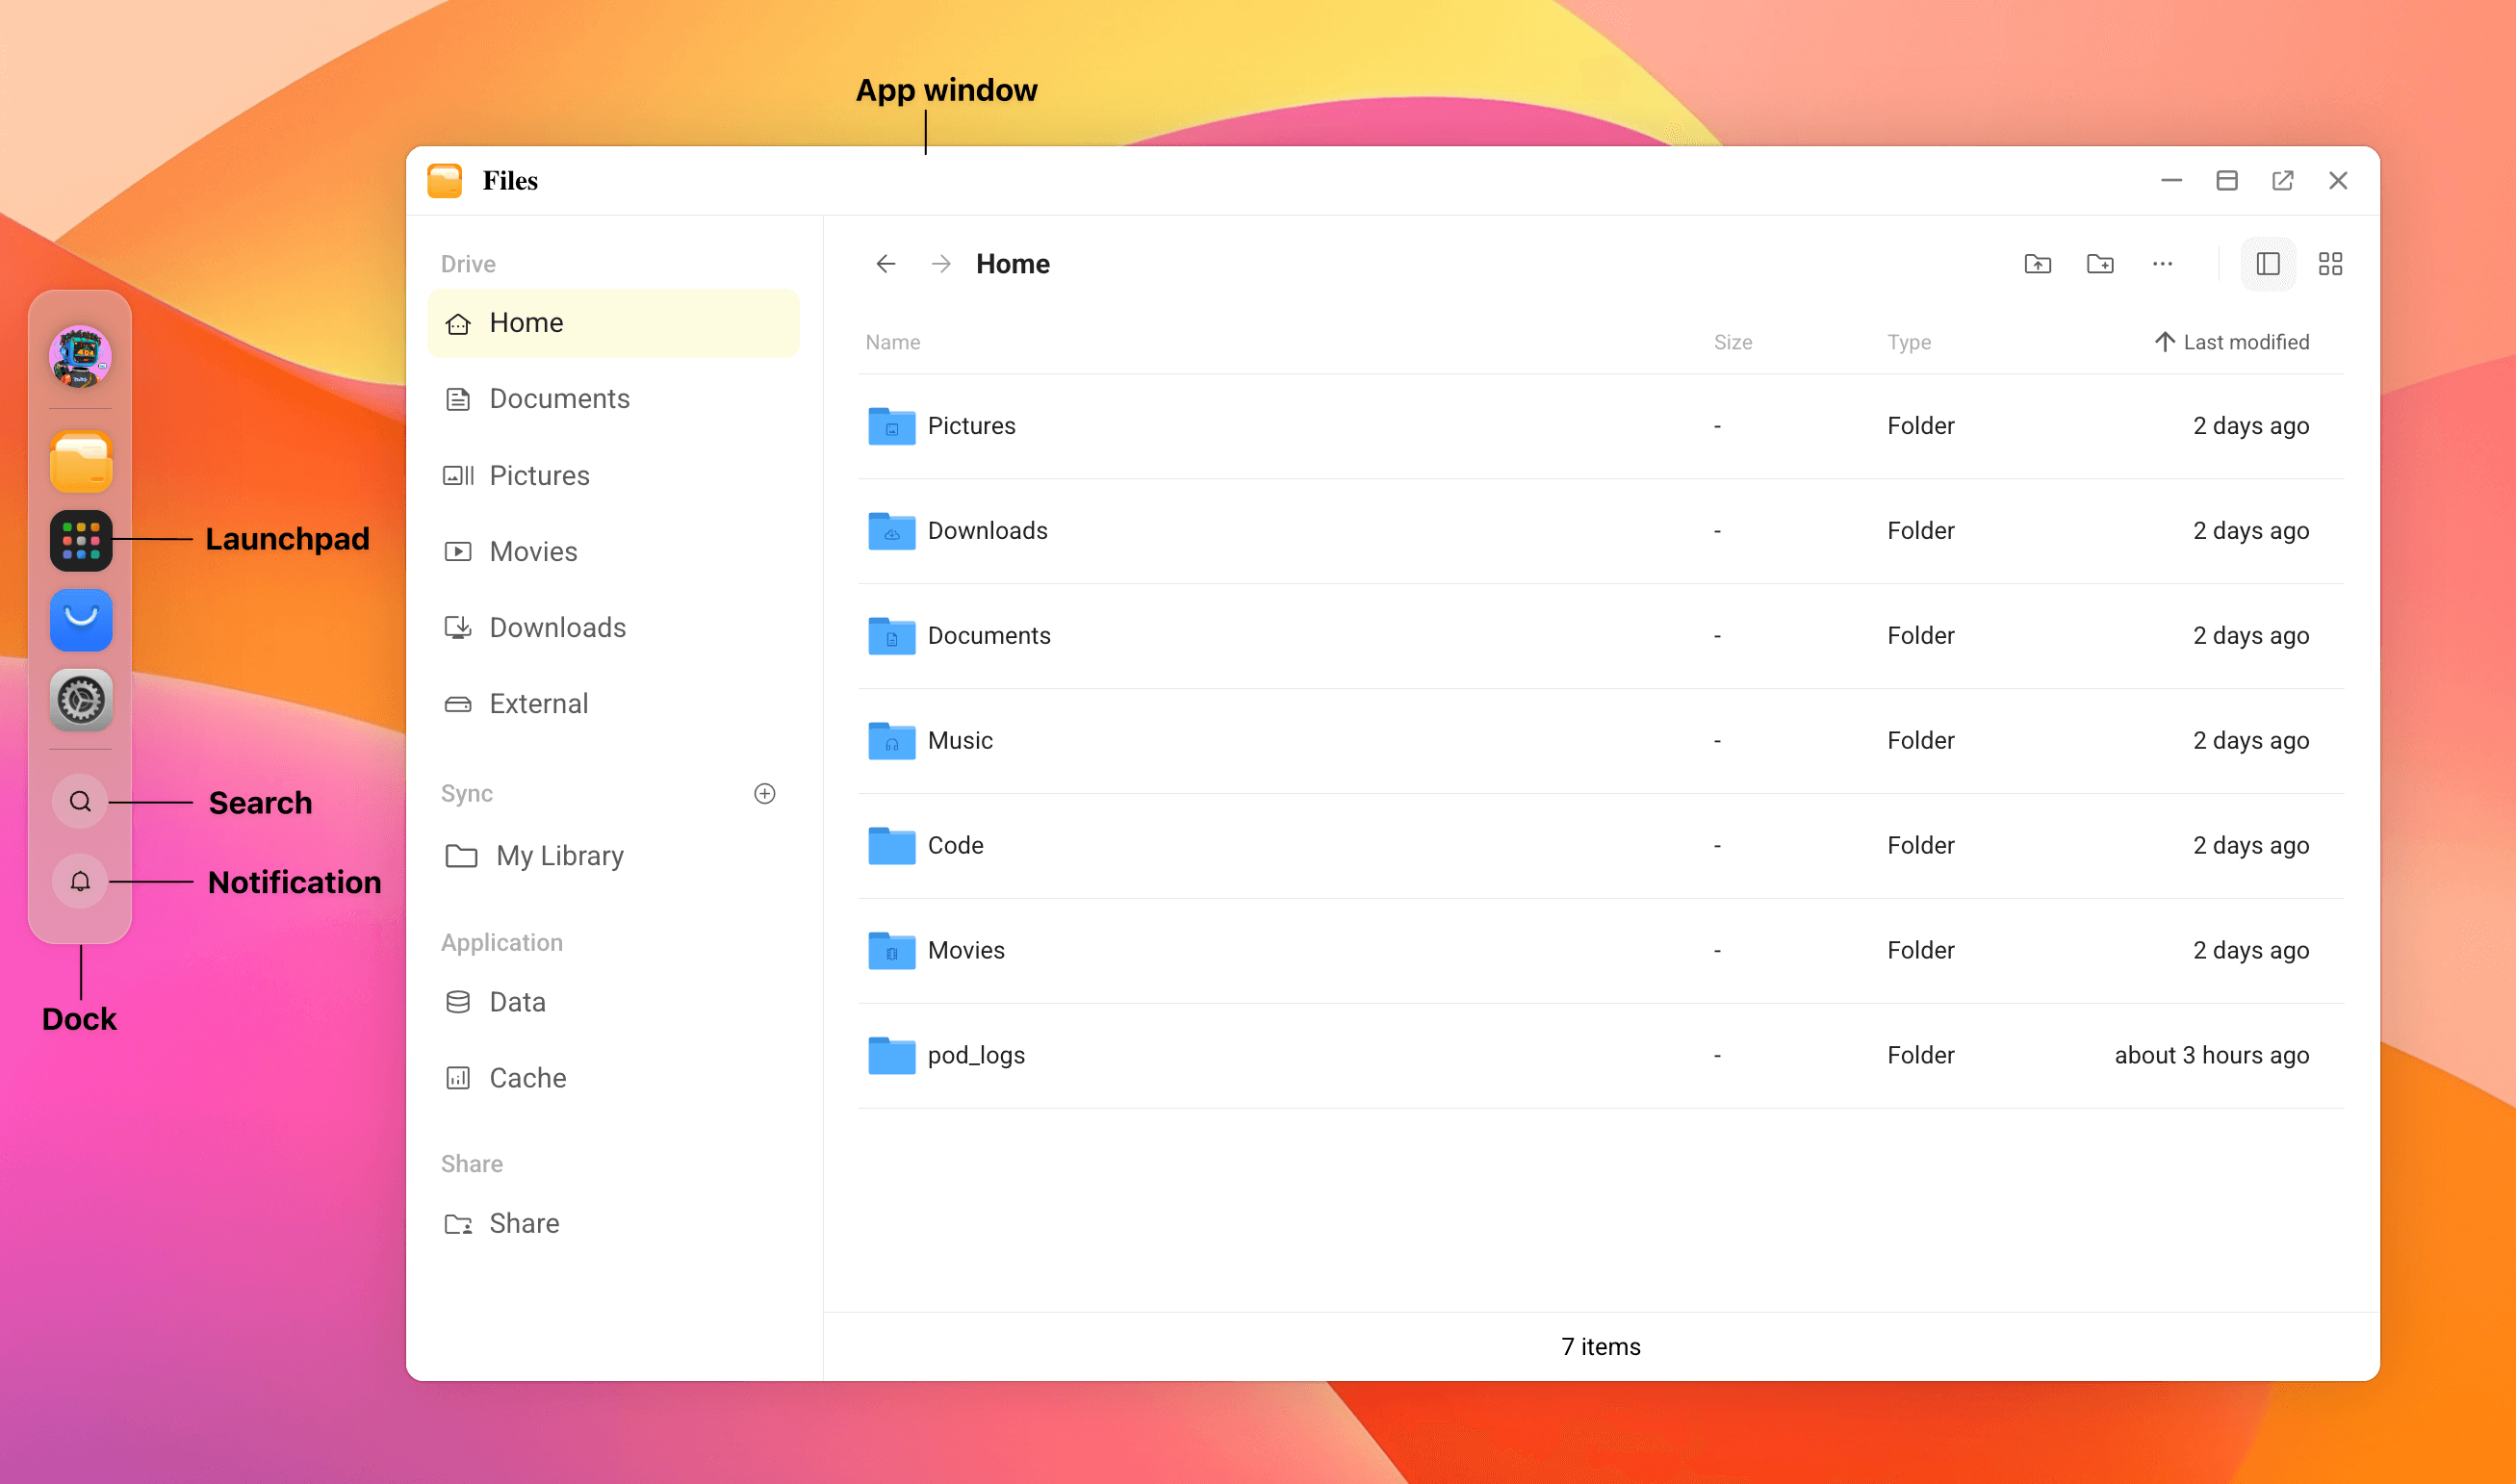Sort by the Size column header

[x=1732, y=342]
